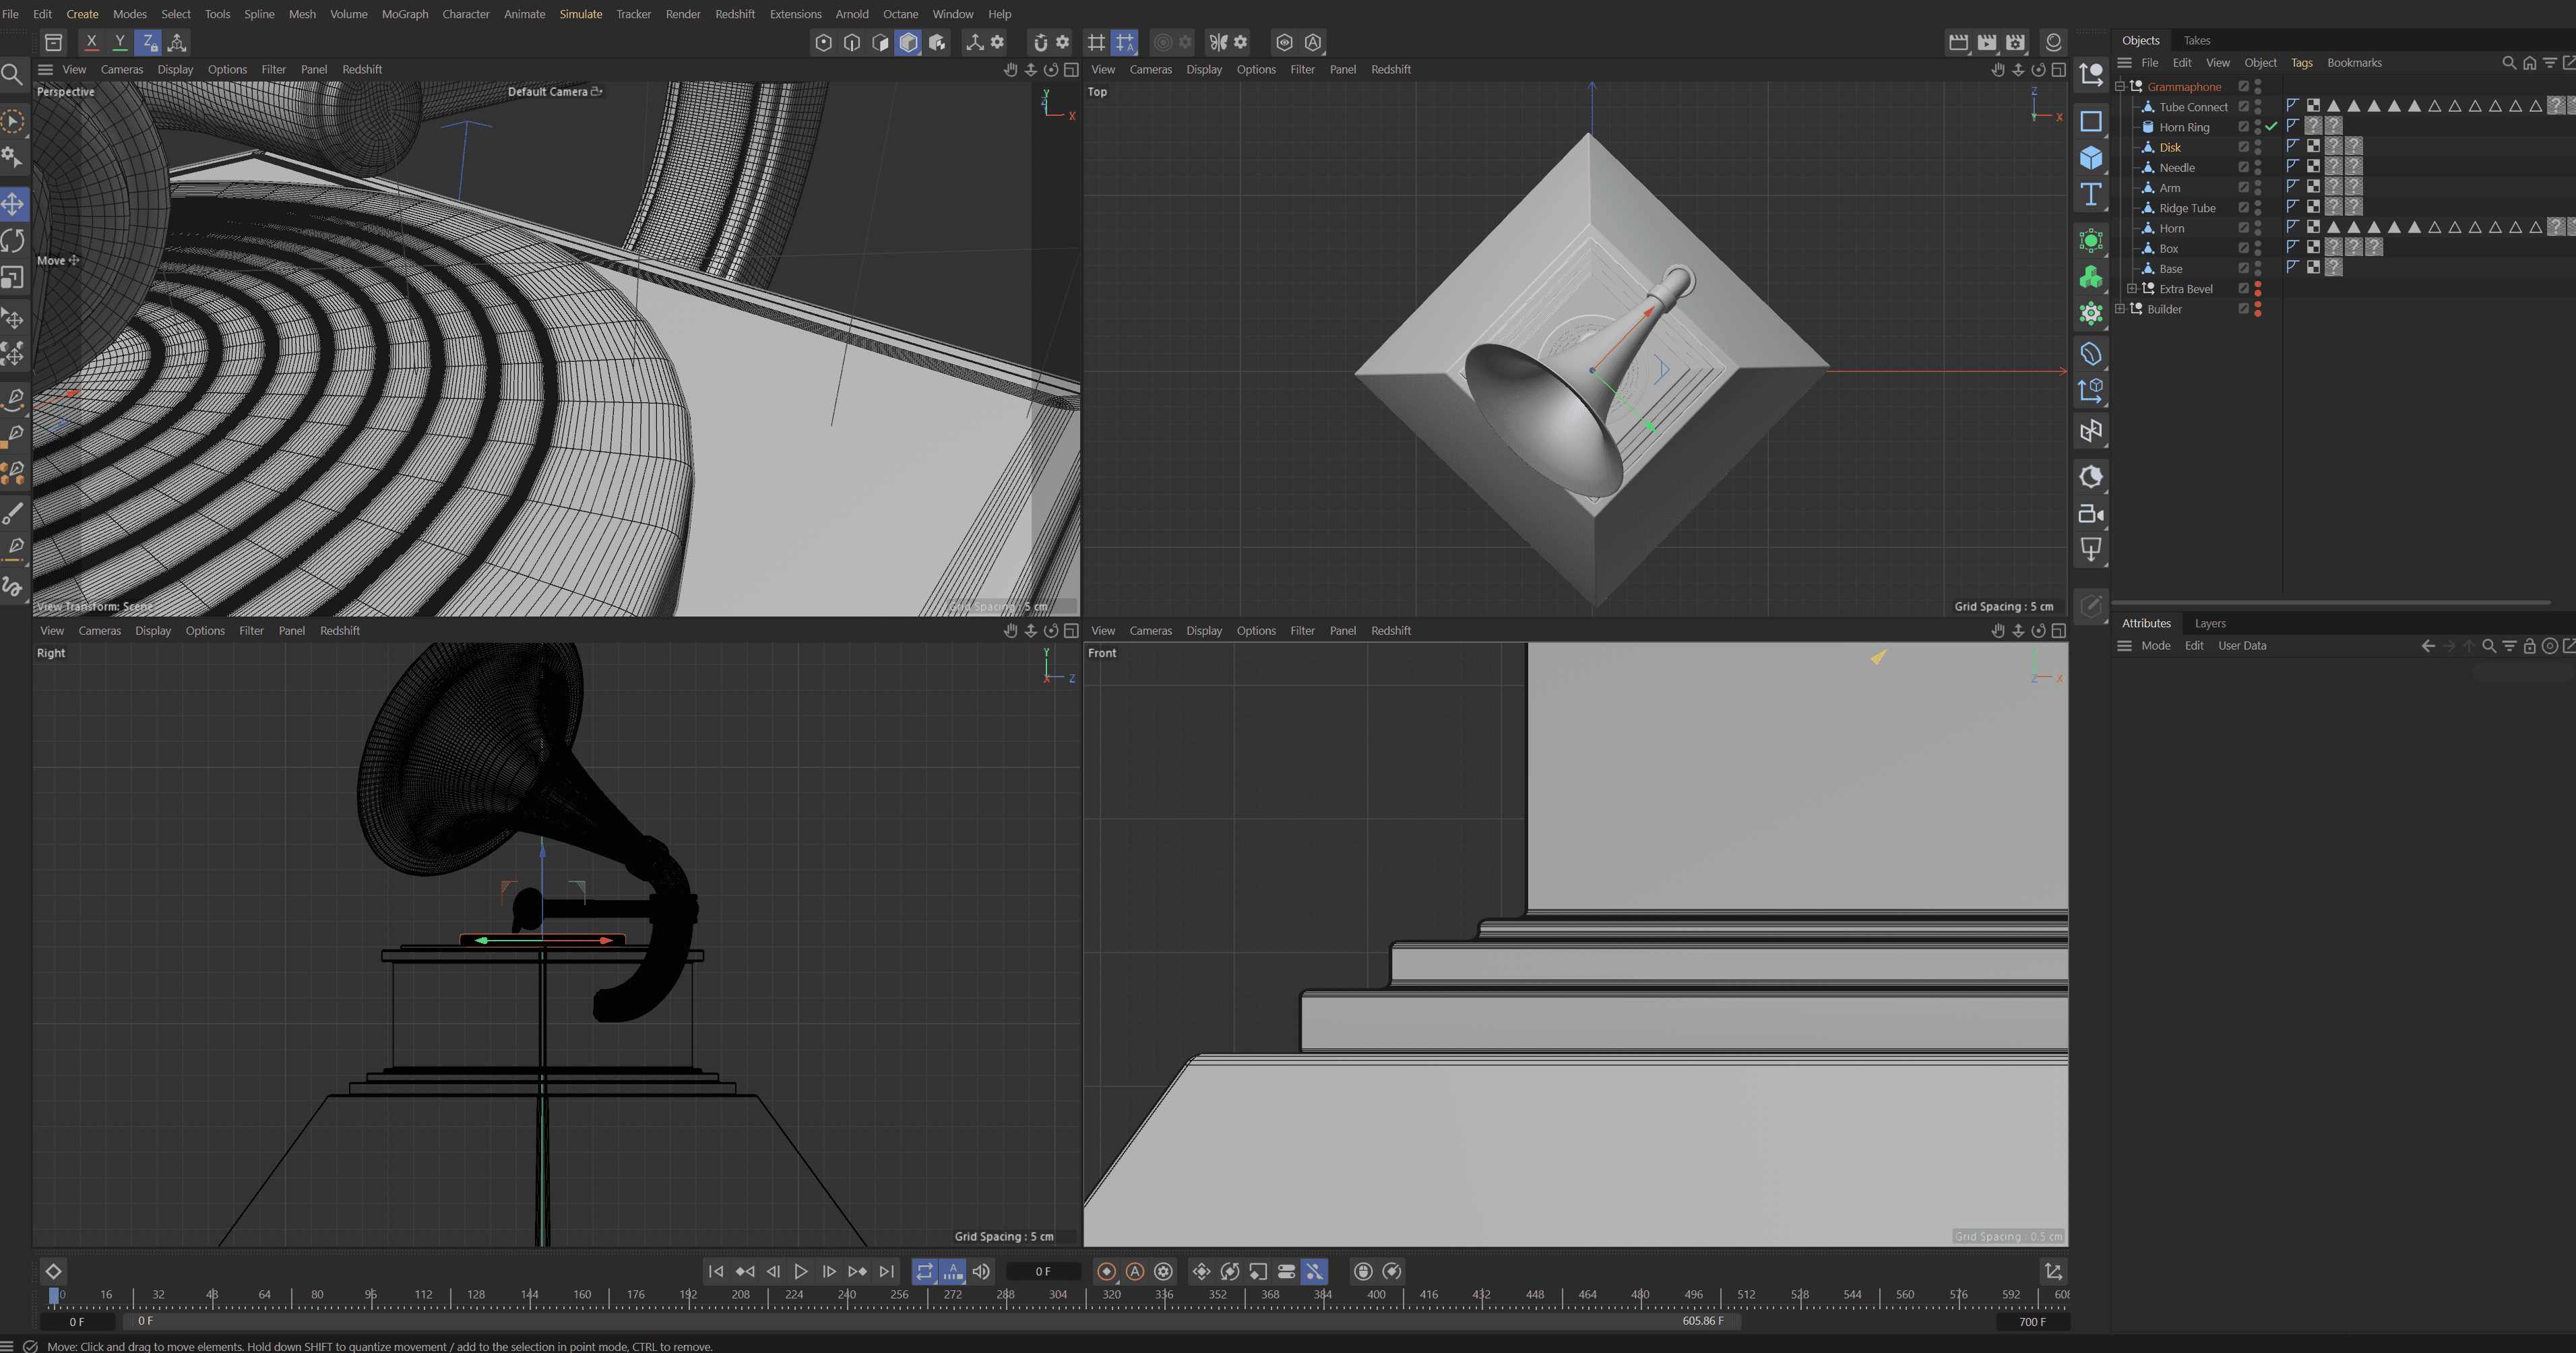The height and width of the screenshot is (1353, 2576).
Task: Click the Text spline tool icon
Action: 2090,194
